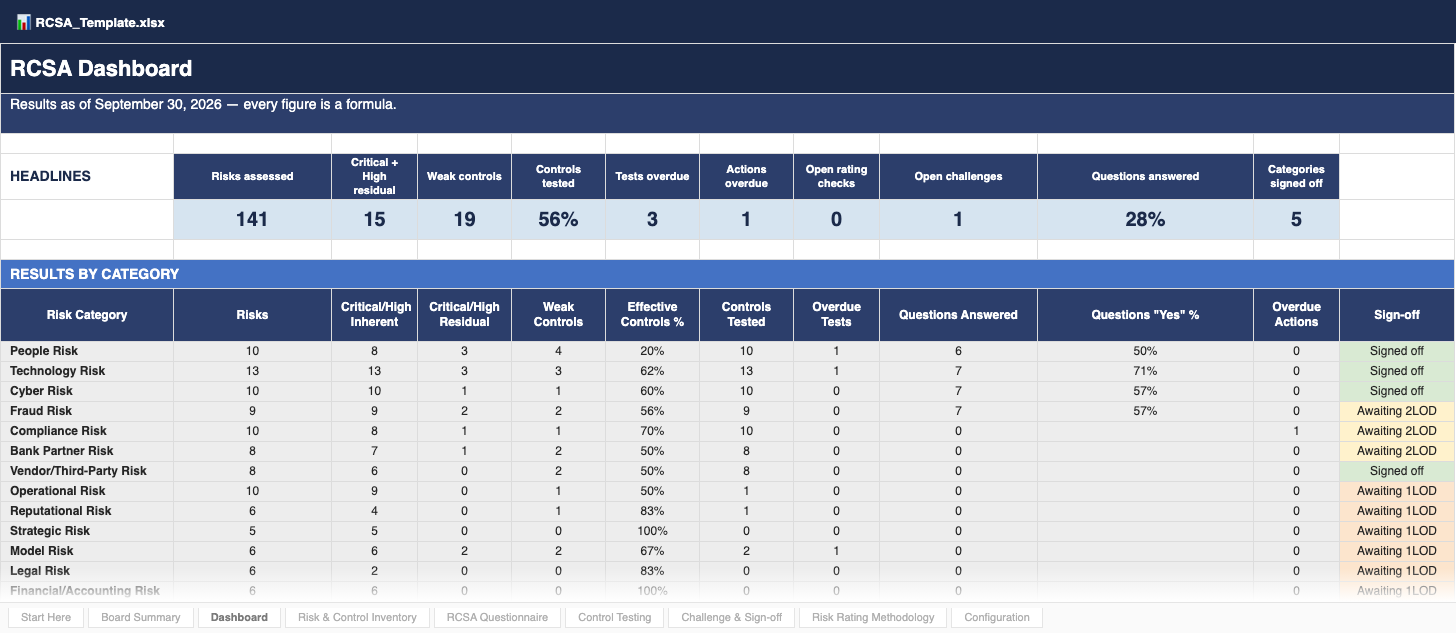
Task: Select the Categories signed off value 5
Action: [x=1296, y=219]
